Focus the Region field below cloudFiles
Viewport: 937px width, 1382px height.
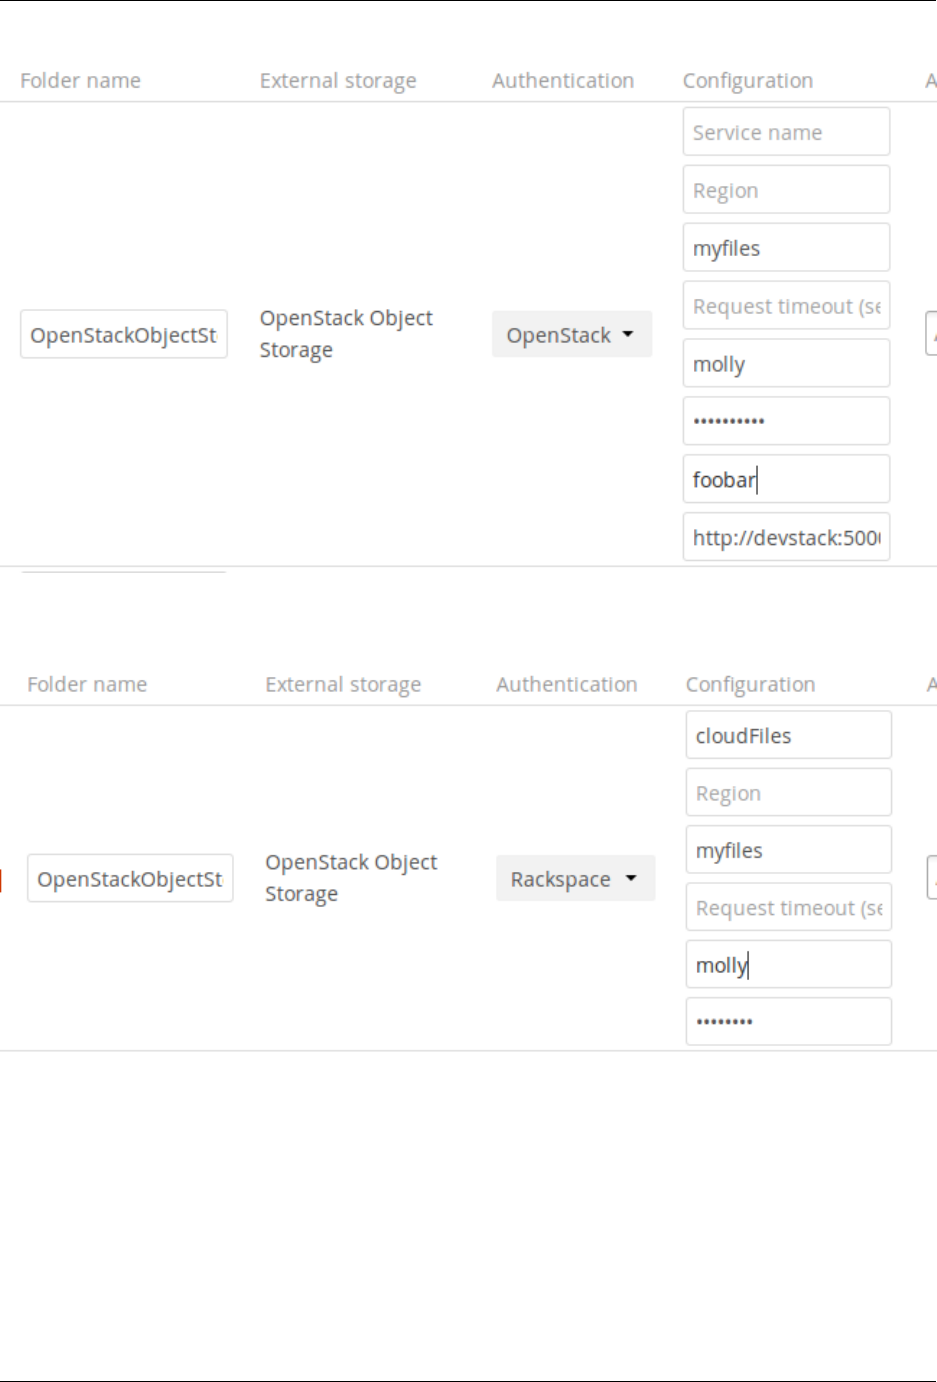pos(788,793)
